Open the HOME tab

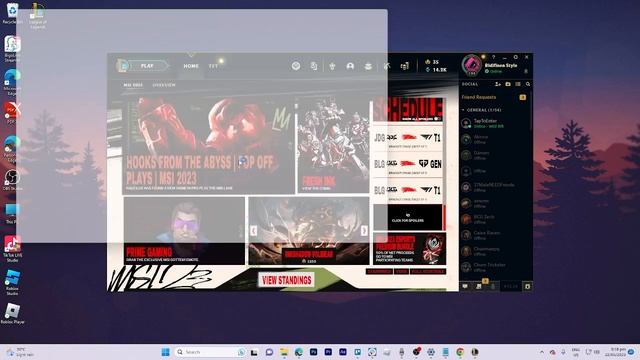191,66
